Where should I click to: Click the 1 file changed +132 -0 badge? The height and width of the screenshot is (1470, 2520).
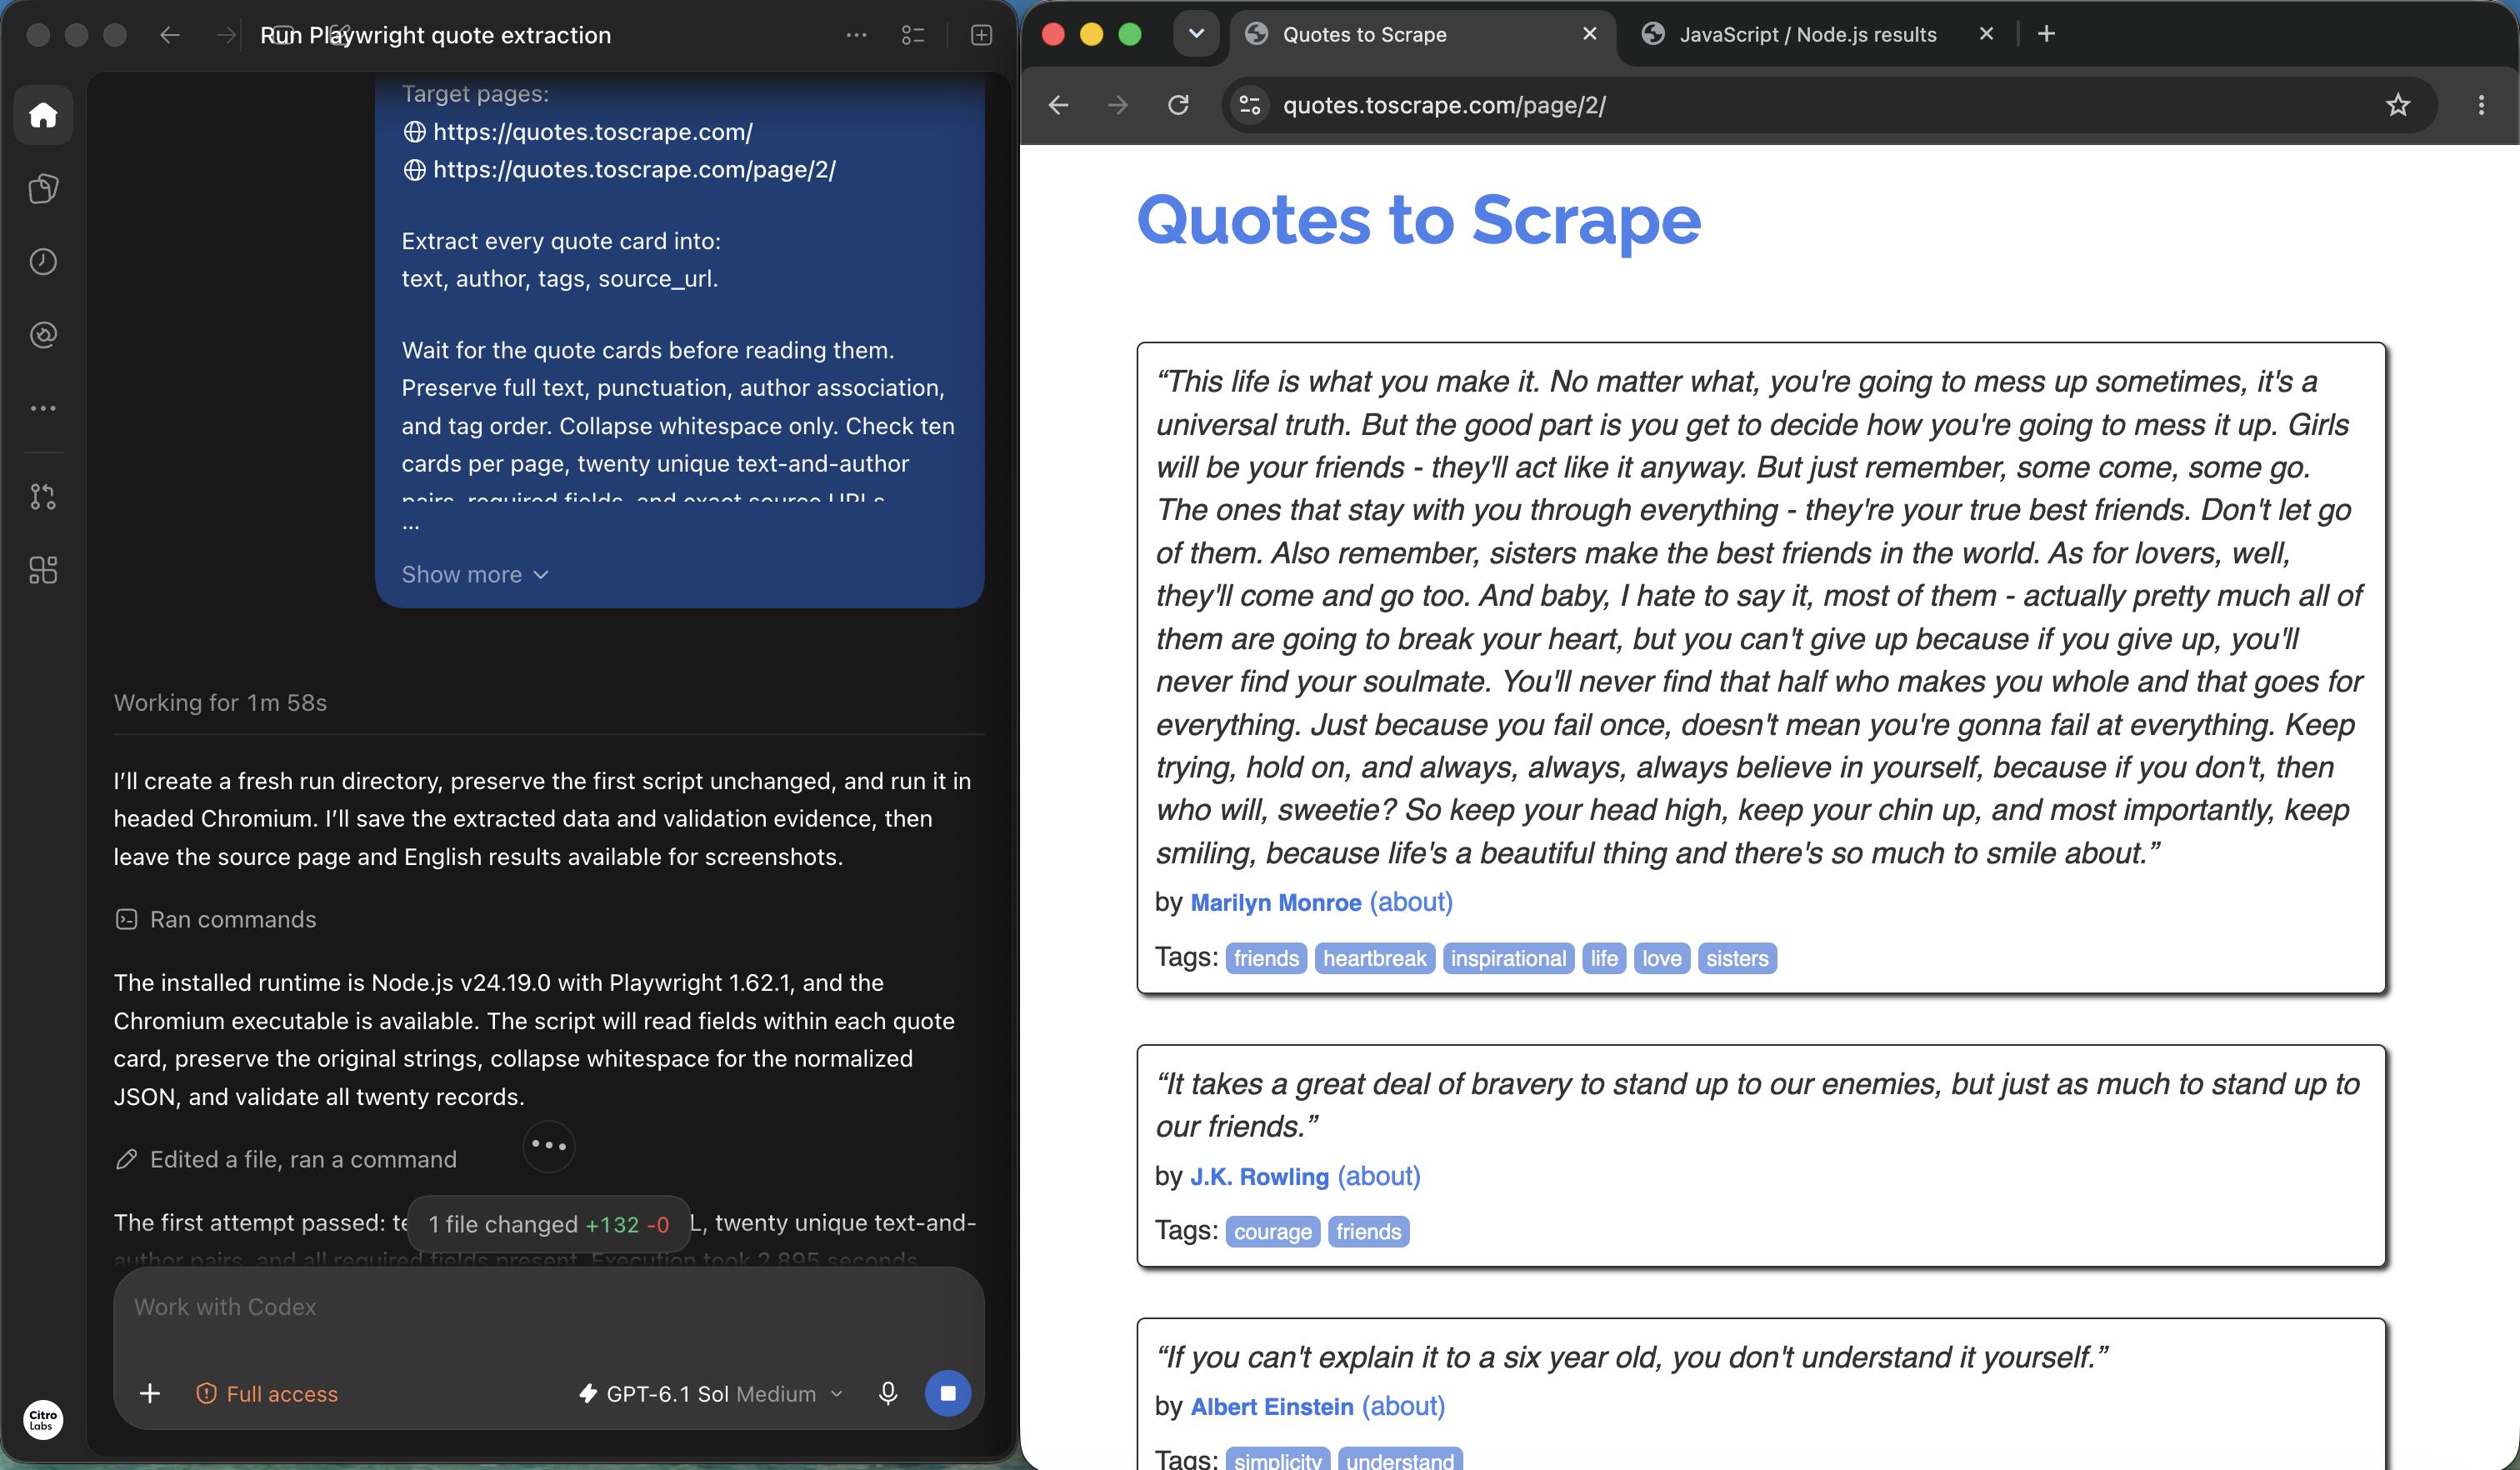point(549,1225)
